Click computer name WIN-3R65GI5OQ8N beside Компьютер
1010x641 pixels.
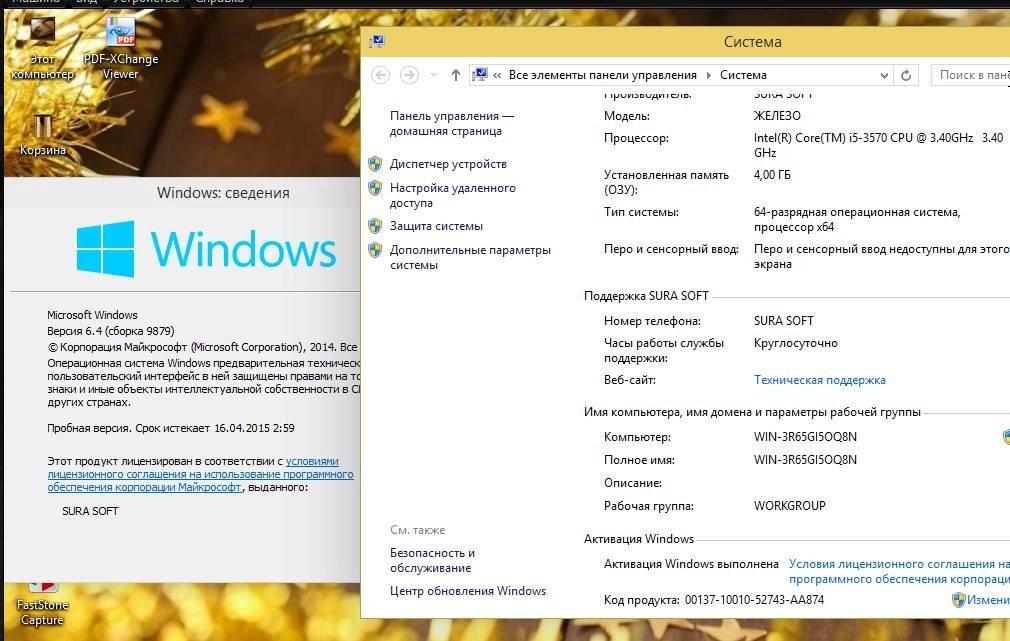pos(805,437)
